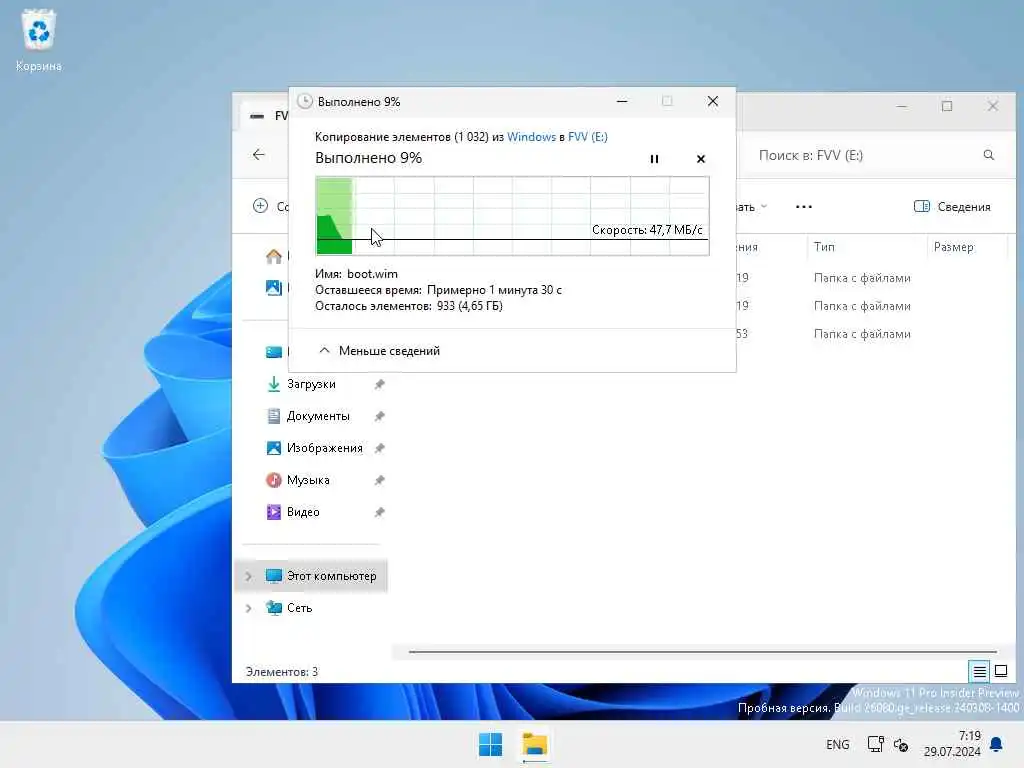This screenshot has width=1024, height=768.
Task: Switch to large thumbnails view
Action: click(x=1000, y=671)
